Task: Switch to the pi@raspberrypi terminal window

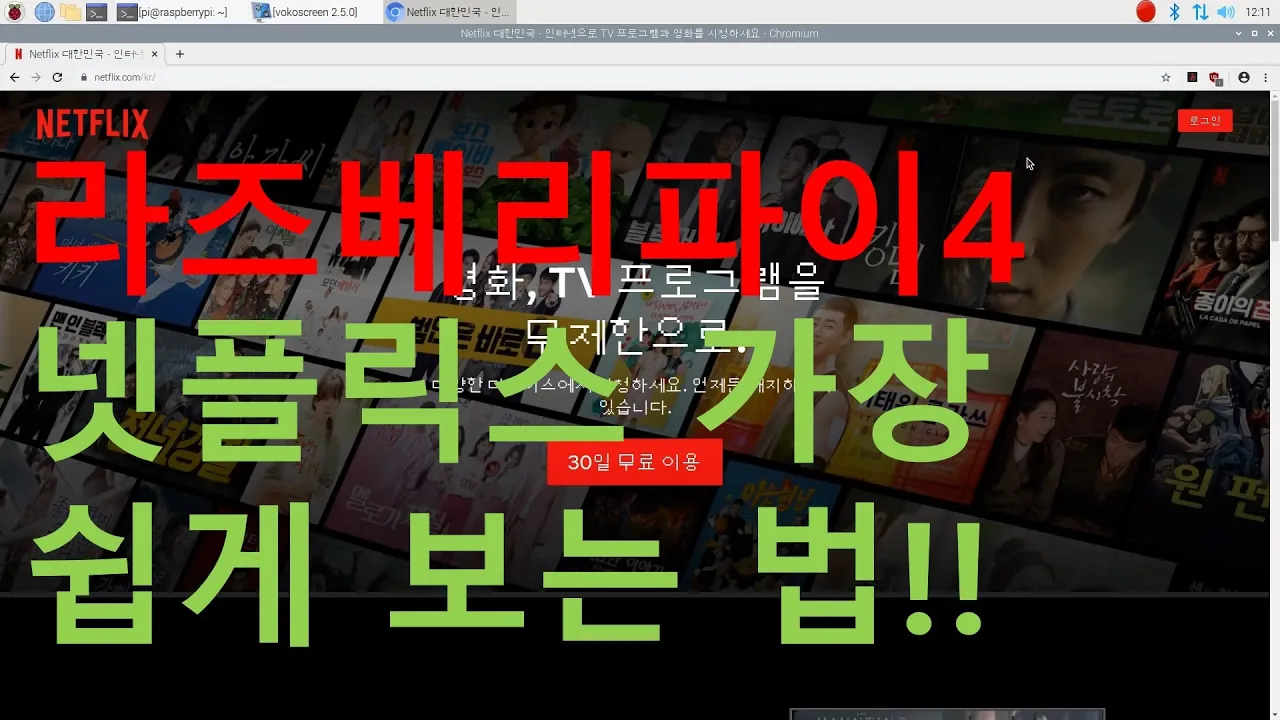Action: coord(172,12)
